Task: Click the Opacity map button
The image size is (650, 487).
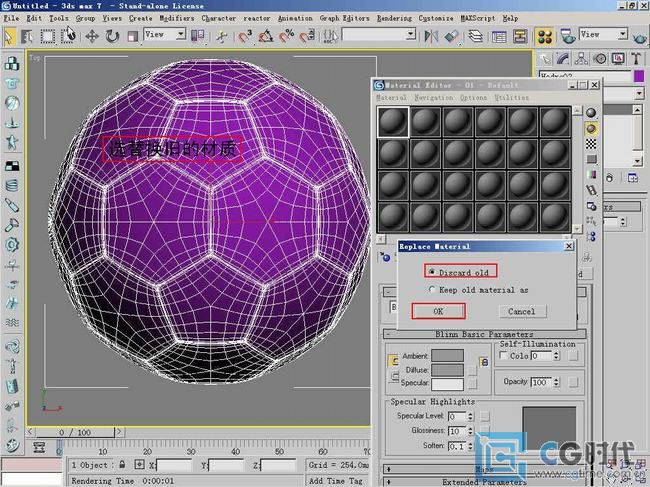Action: (573, 382)
